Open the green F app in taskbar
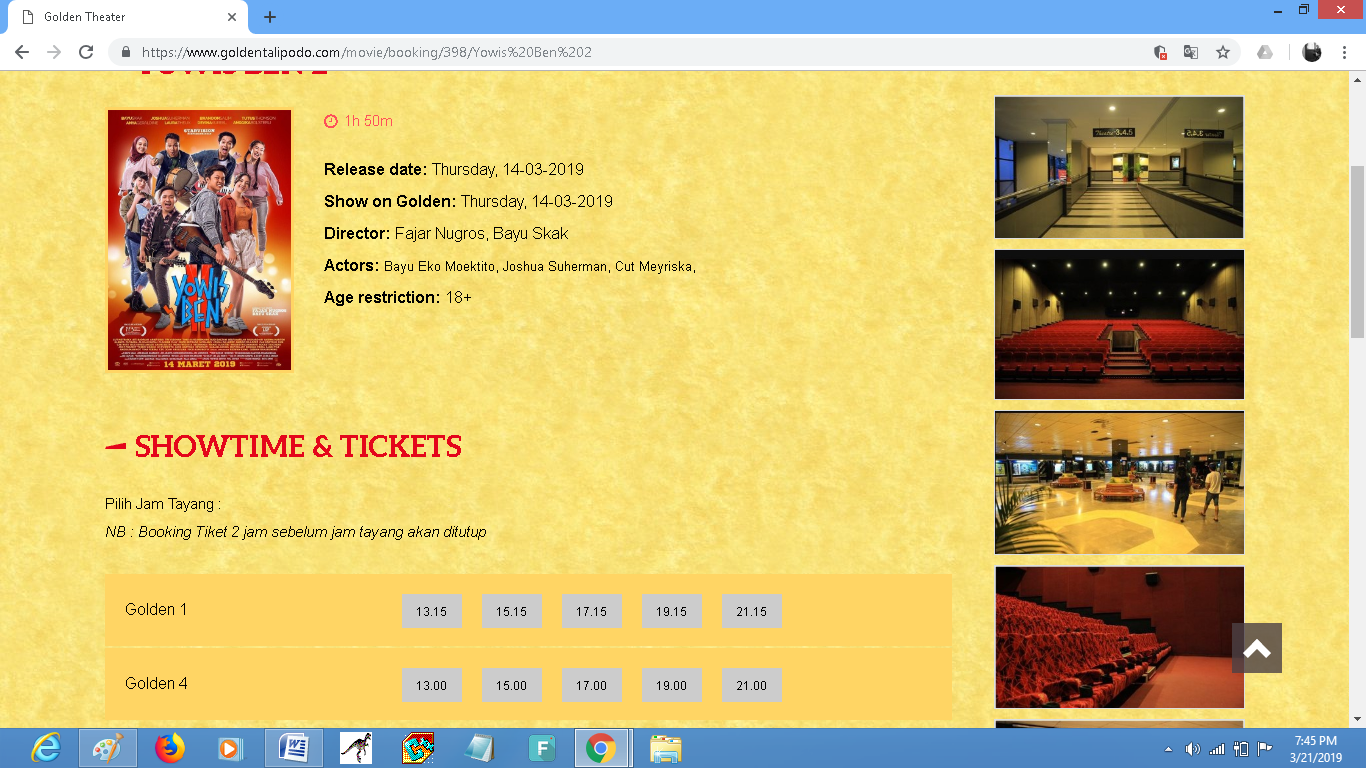This screenshot has height=768, width=1366. (x=541, y=748)
